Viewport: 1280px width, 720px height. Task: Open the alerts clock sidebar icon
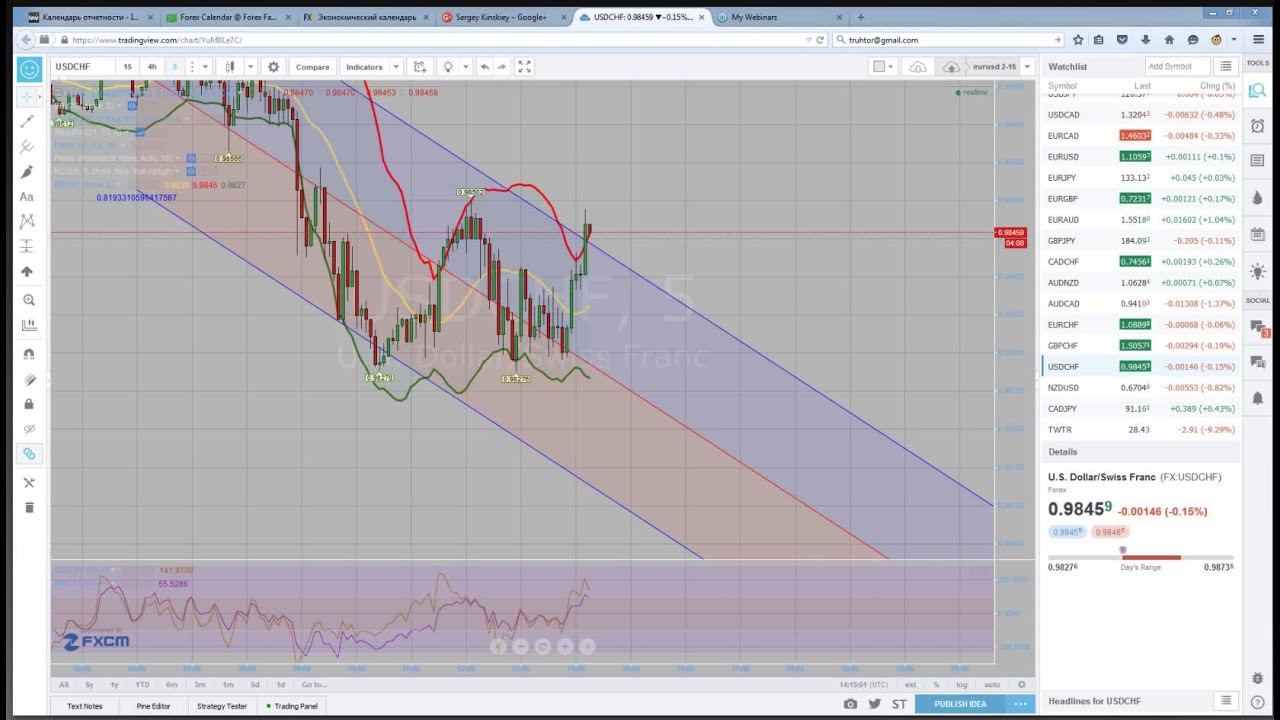(x=1258, y=126)
